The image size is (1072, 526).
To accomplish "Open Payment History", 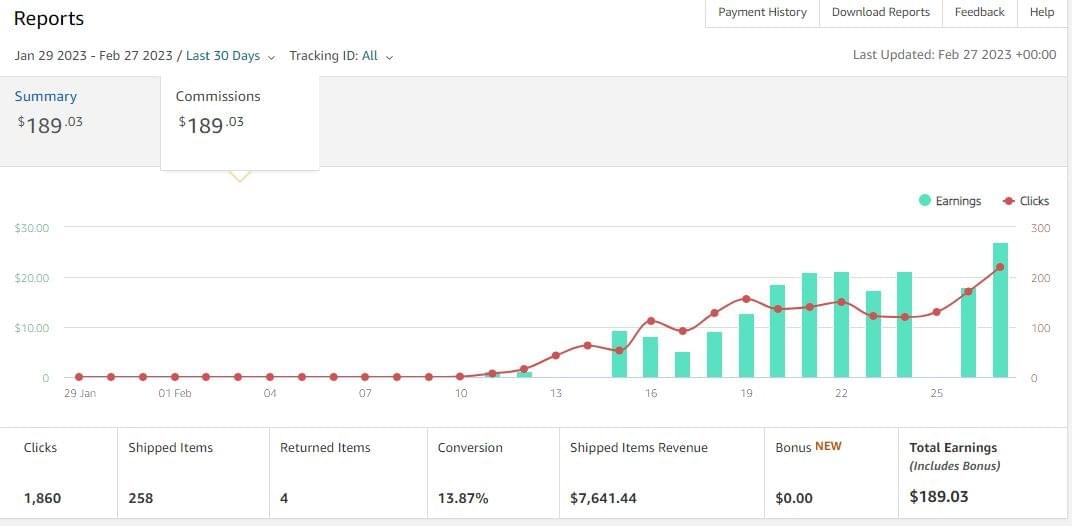I will [762, 12].
